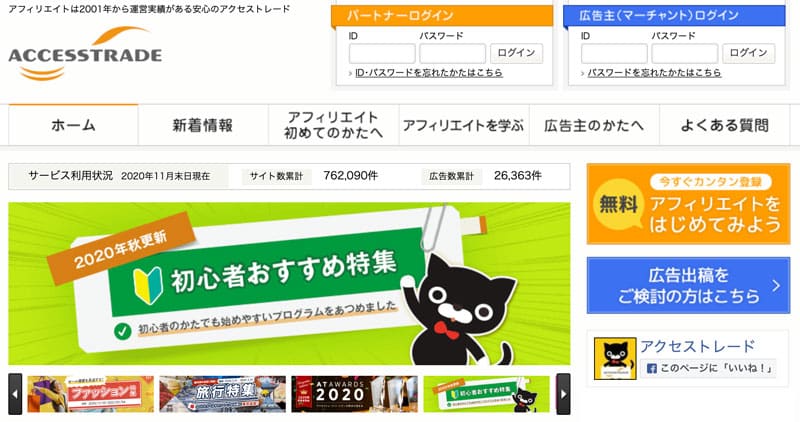This screenshot has height=422, width=800.
Task: Go to アフィリエイトを学ぶ menu
Action: pos(463,125)
